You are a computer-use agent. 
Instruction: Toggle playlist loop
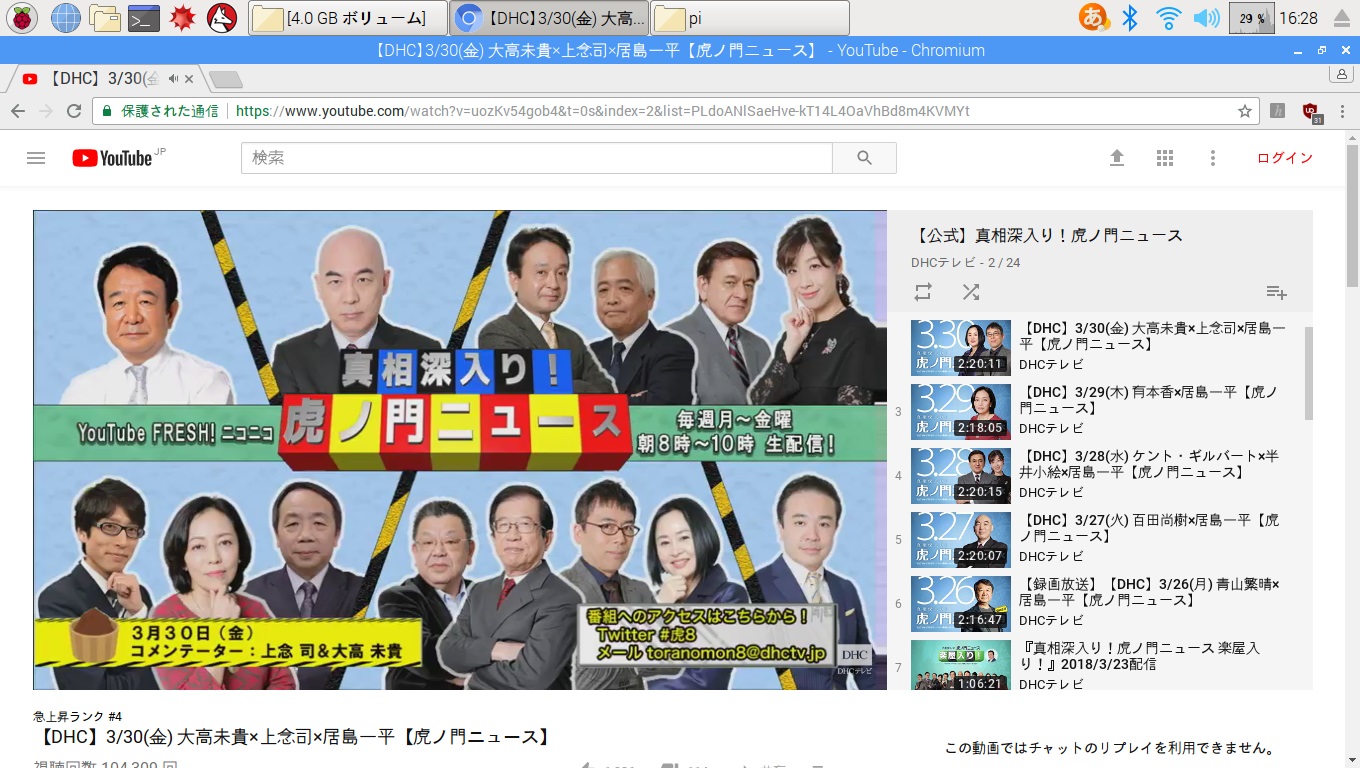[x=923, y=292]
